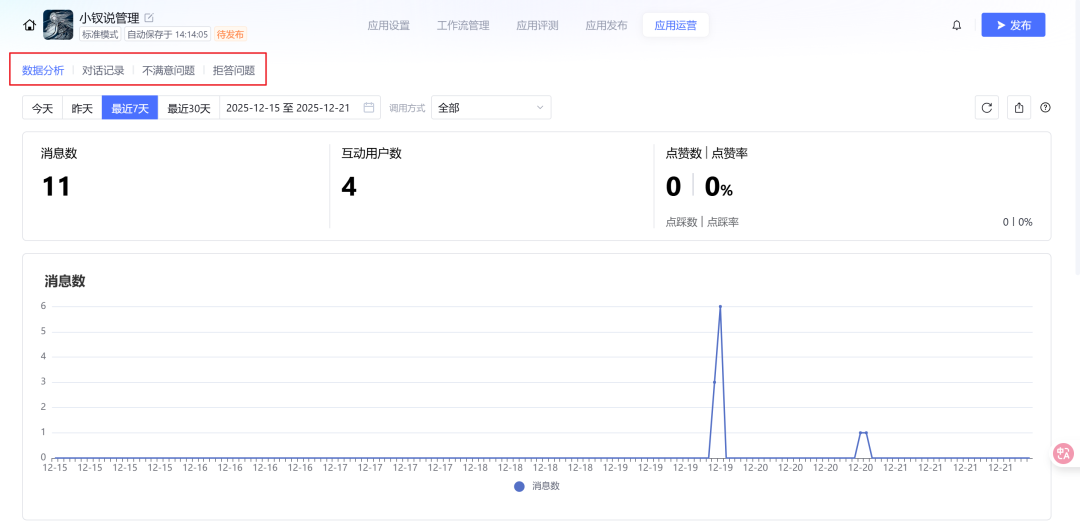
Task: Open the notification bell
Action: click(x=956, y=25)
